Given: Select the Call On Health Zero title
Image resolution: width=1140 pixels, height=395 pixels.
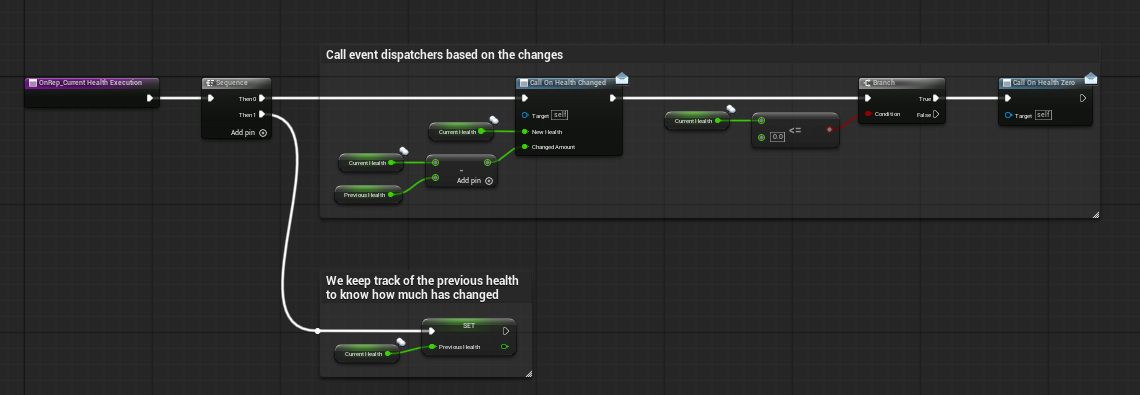Looking at the screenshot, I should (x=1044, y=83).
